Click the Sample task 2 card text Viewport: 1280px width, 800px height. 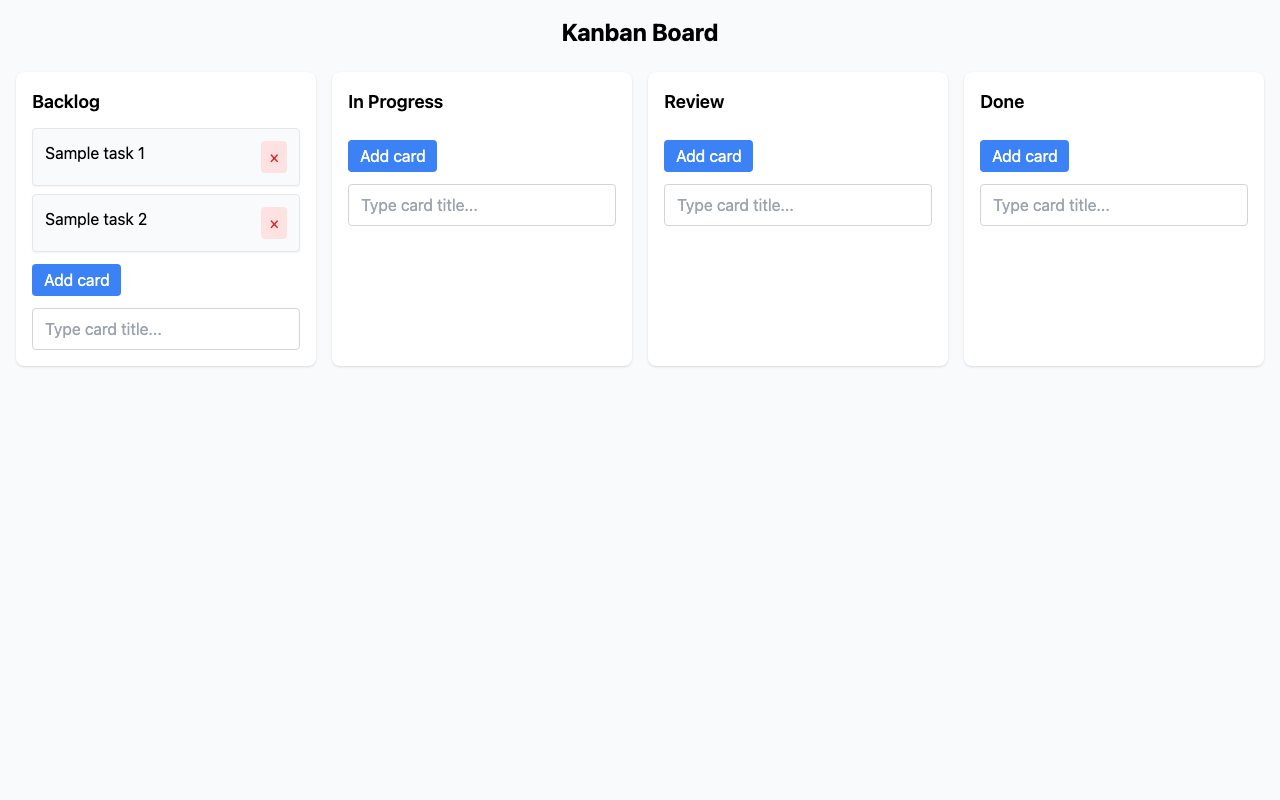96,219
